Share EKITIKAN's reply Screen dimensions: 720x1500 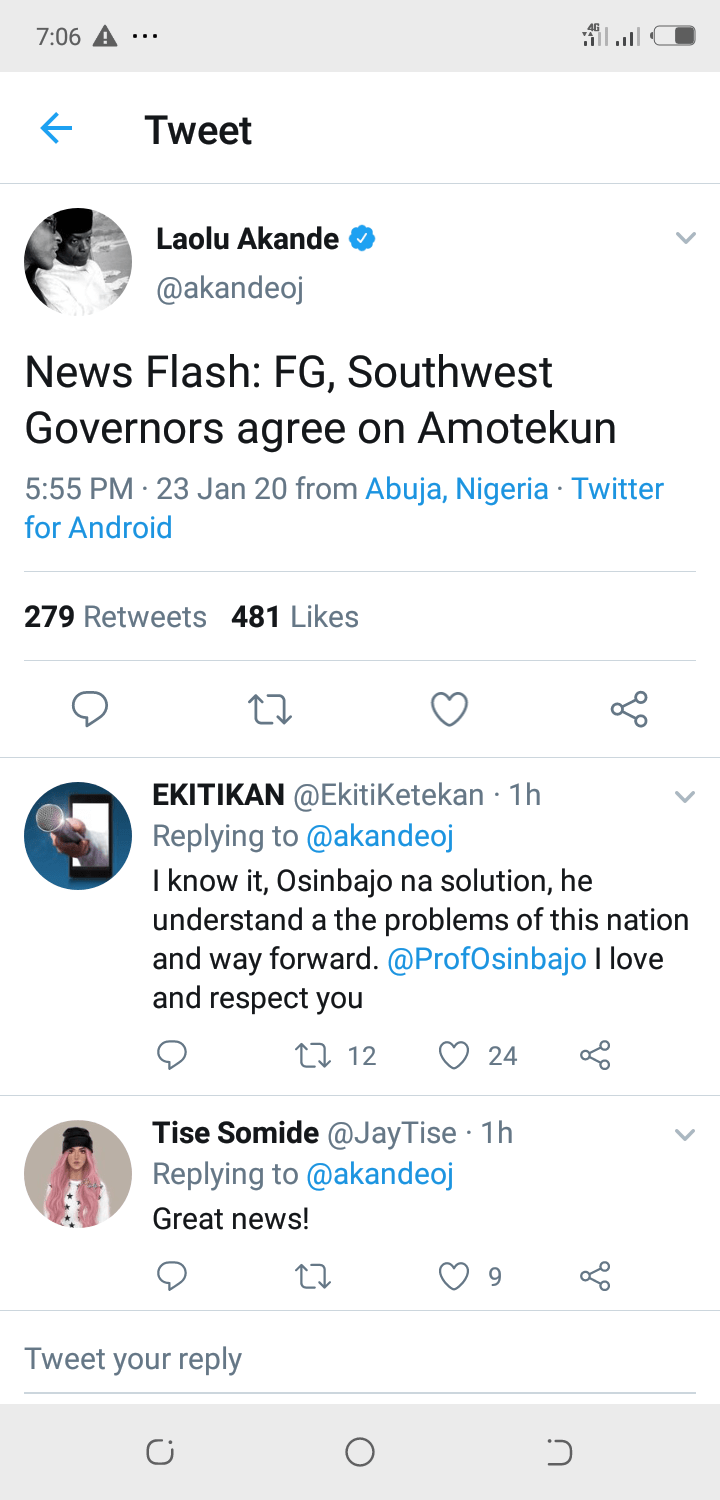coord(594,1055)
